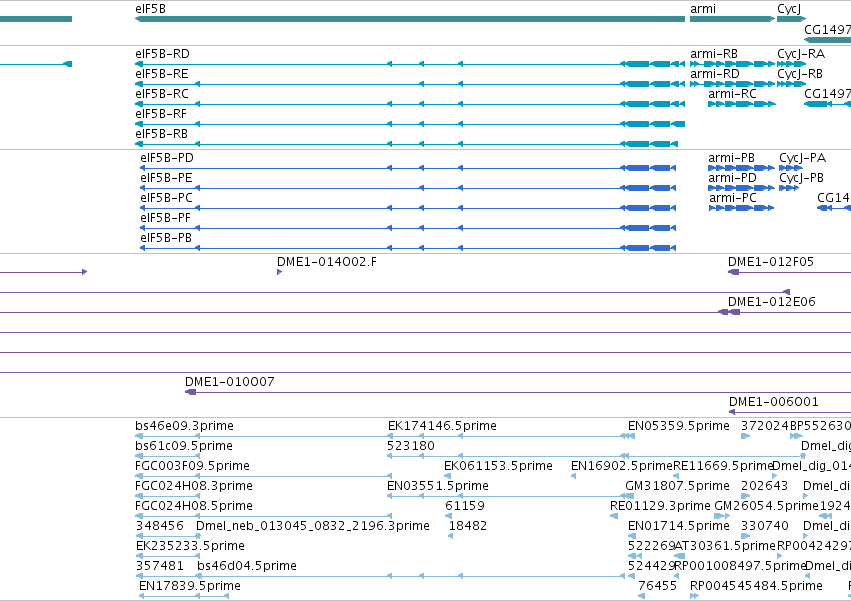
Task: Select the GM31807.5prime EST label
Action: tap(677, 486)
